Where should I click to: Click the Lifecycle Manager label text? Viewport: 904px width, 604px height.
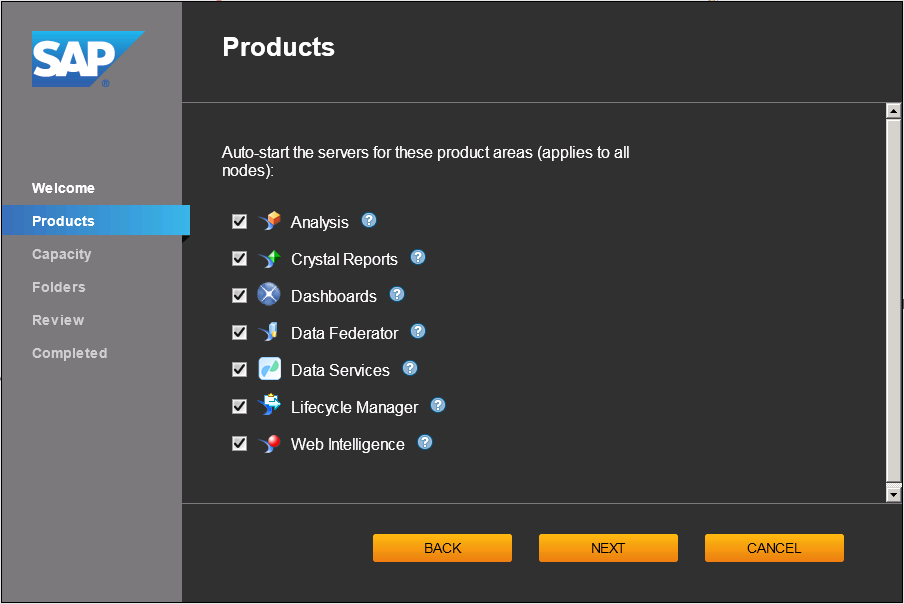355,407
